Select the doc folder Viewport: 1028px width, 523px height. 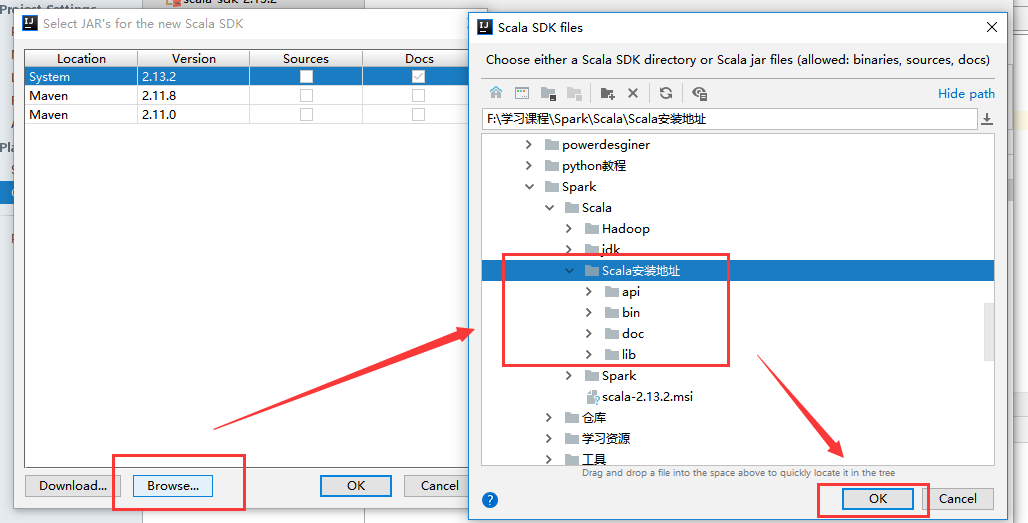point(633,334)
